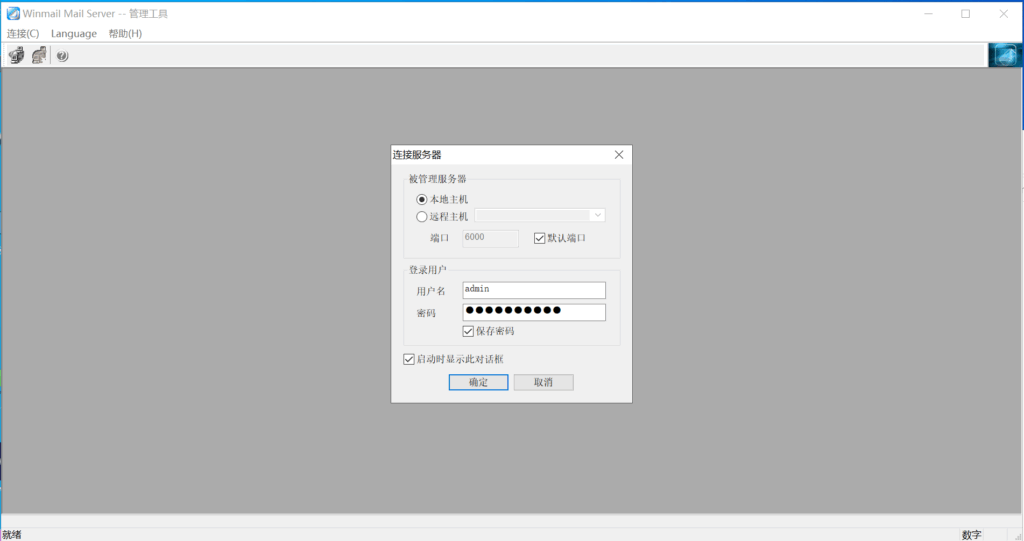
Task: Toggle the 启动时显示此对话框 checkbox
Action: (409, 359)
